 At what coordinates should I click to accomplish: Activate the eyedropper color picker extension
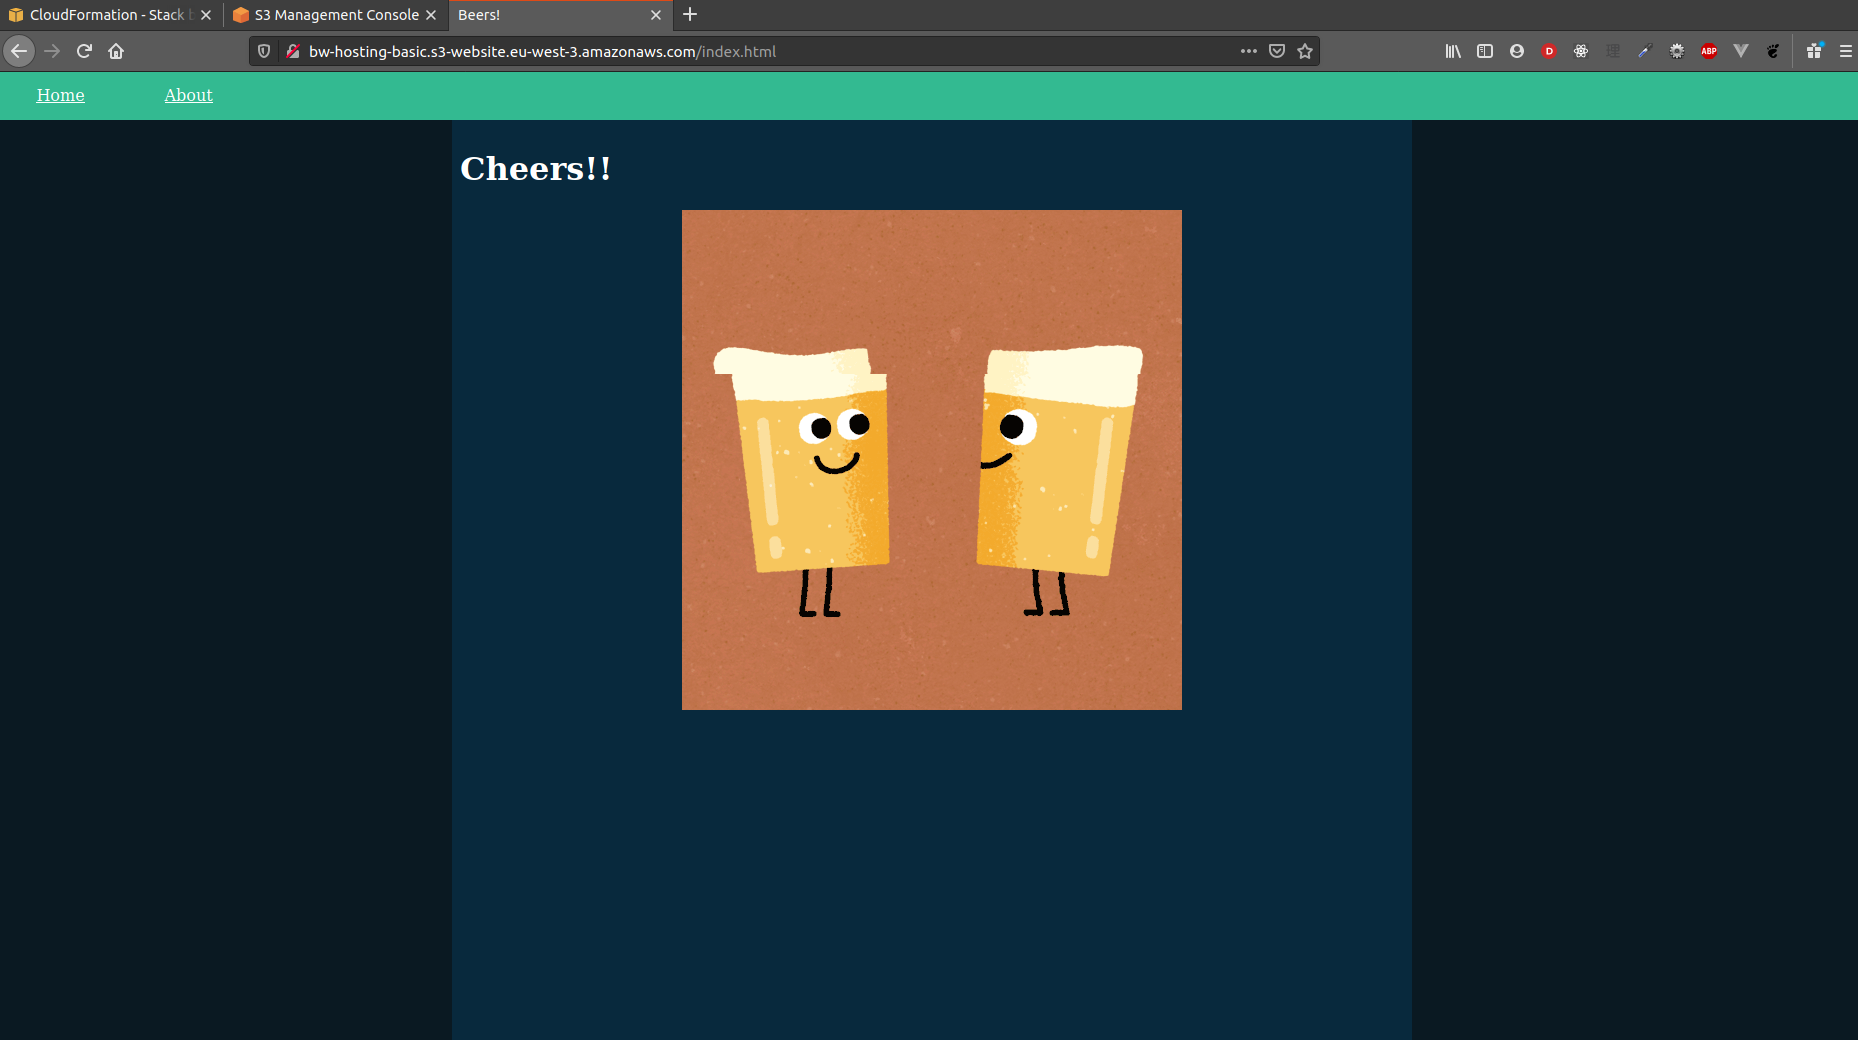[x=1645, y=51]
